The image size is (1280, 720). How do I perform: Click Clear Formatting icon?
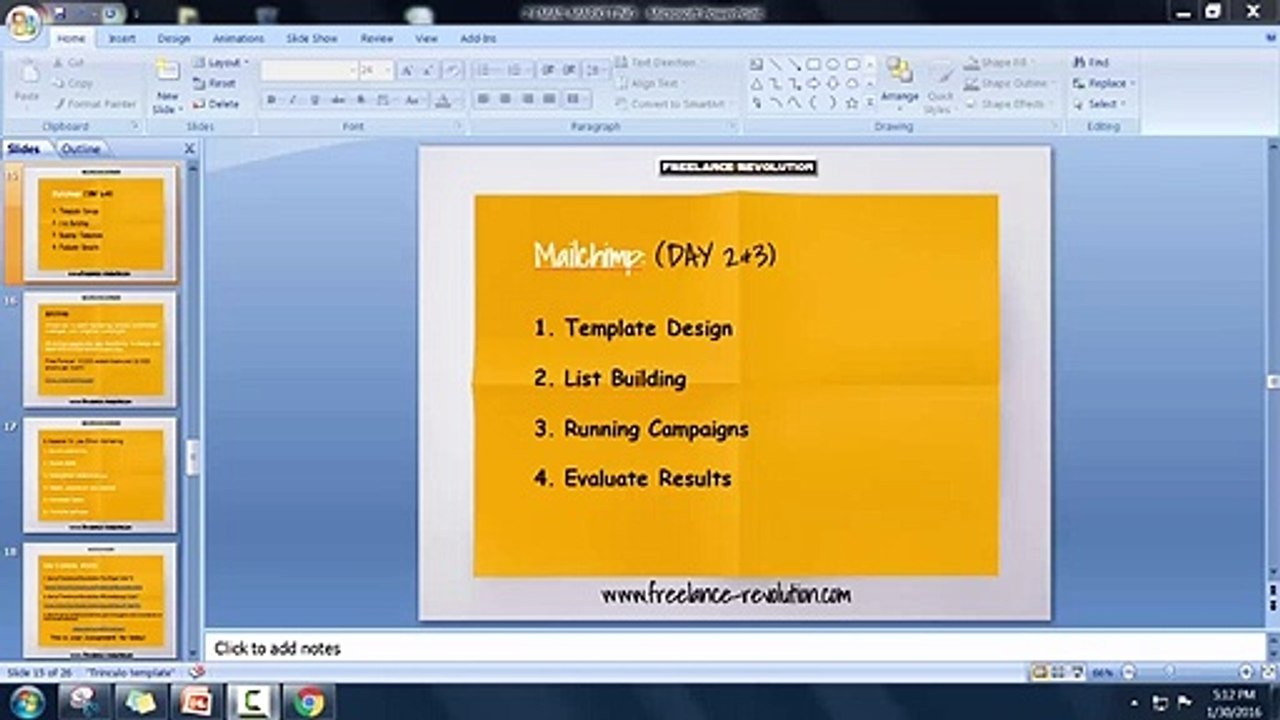453,71
